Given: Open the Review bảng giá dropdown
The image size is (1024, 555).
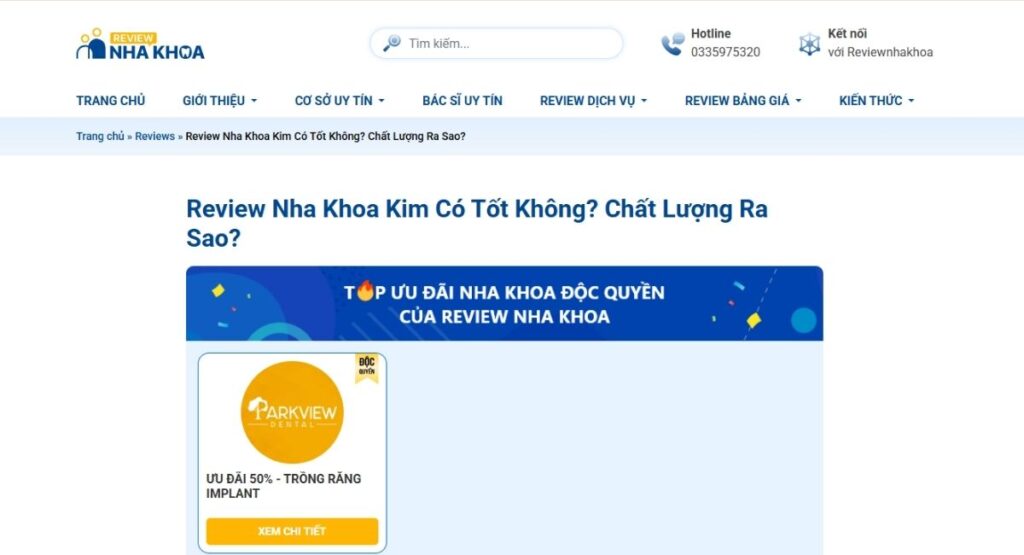Looking at the screenshot, I should [743, 101].
